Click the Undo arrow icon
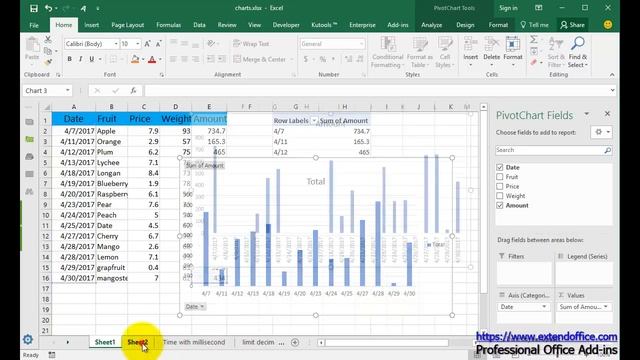Viewport: 640px width, 360px height. (49, 8)
